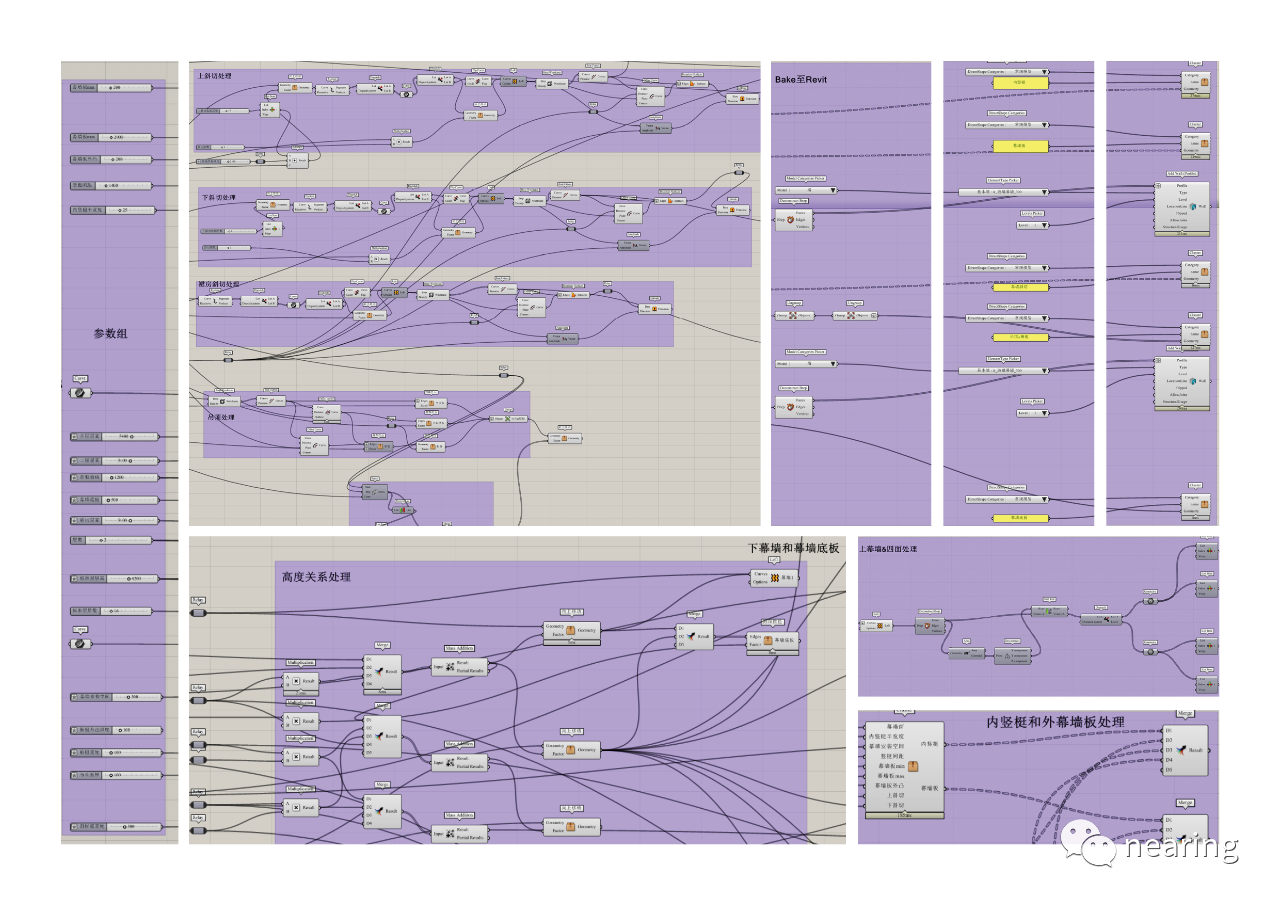
Task: Select dark grid-icon component in 下斜切处理 group
Action: coord(491,199)
